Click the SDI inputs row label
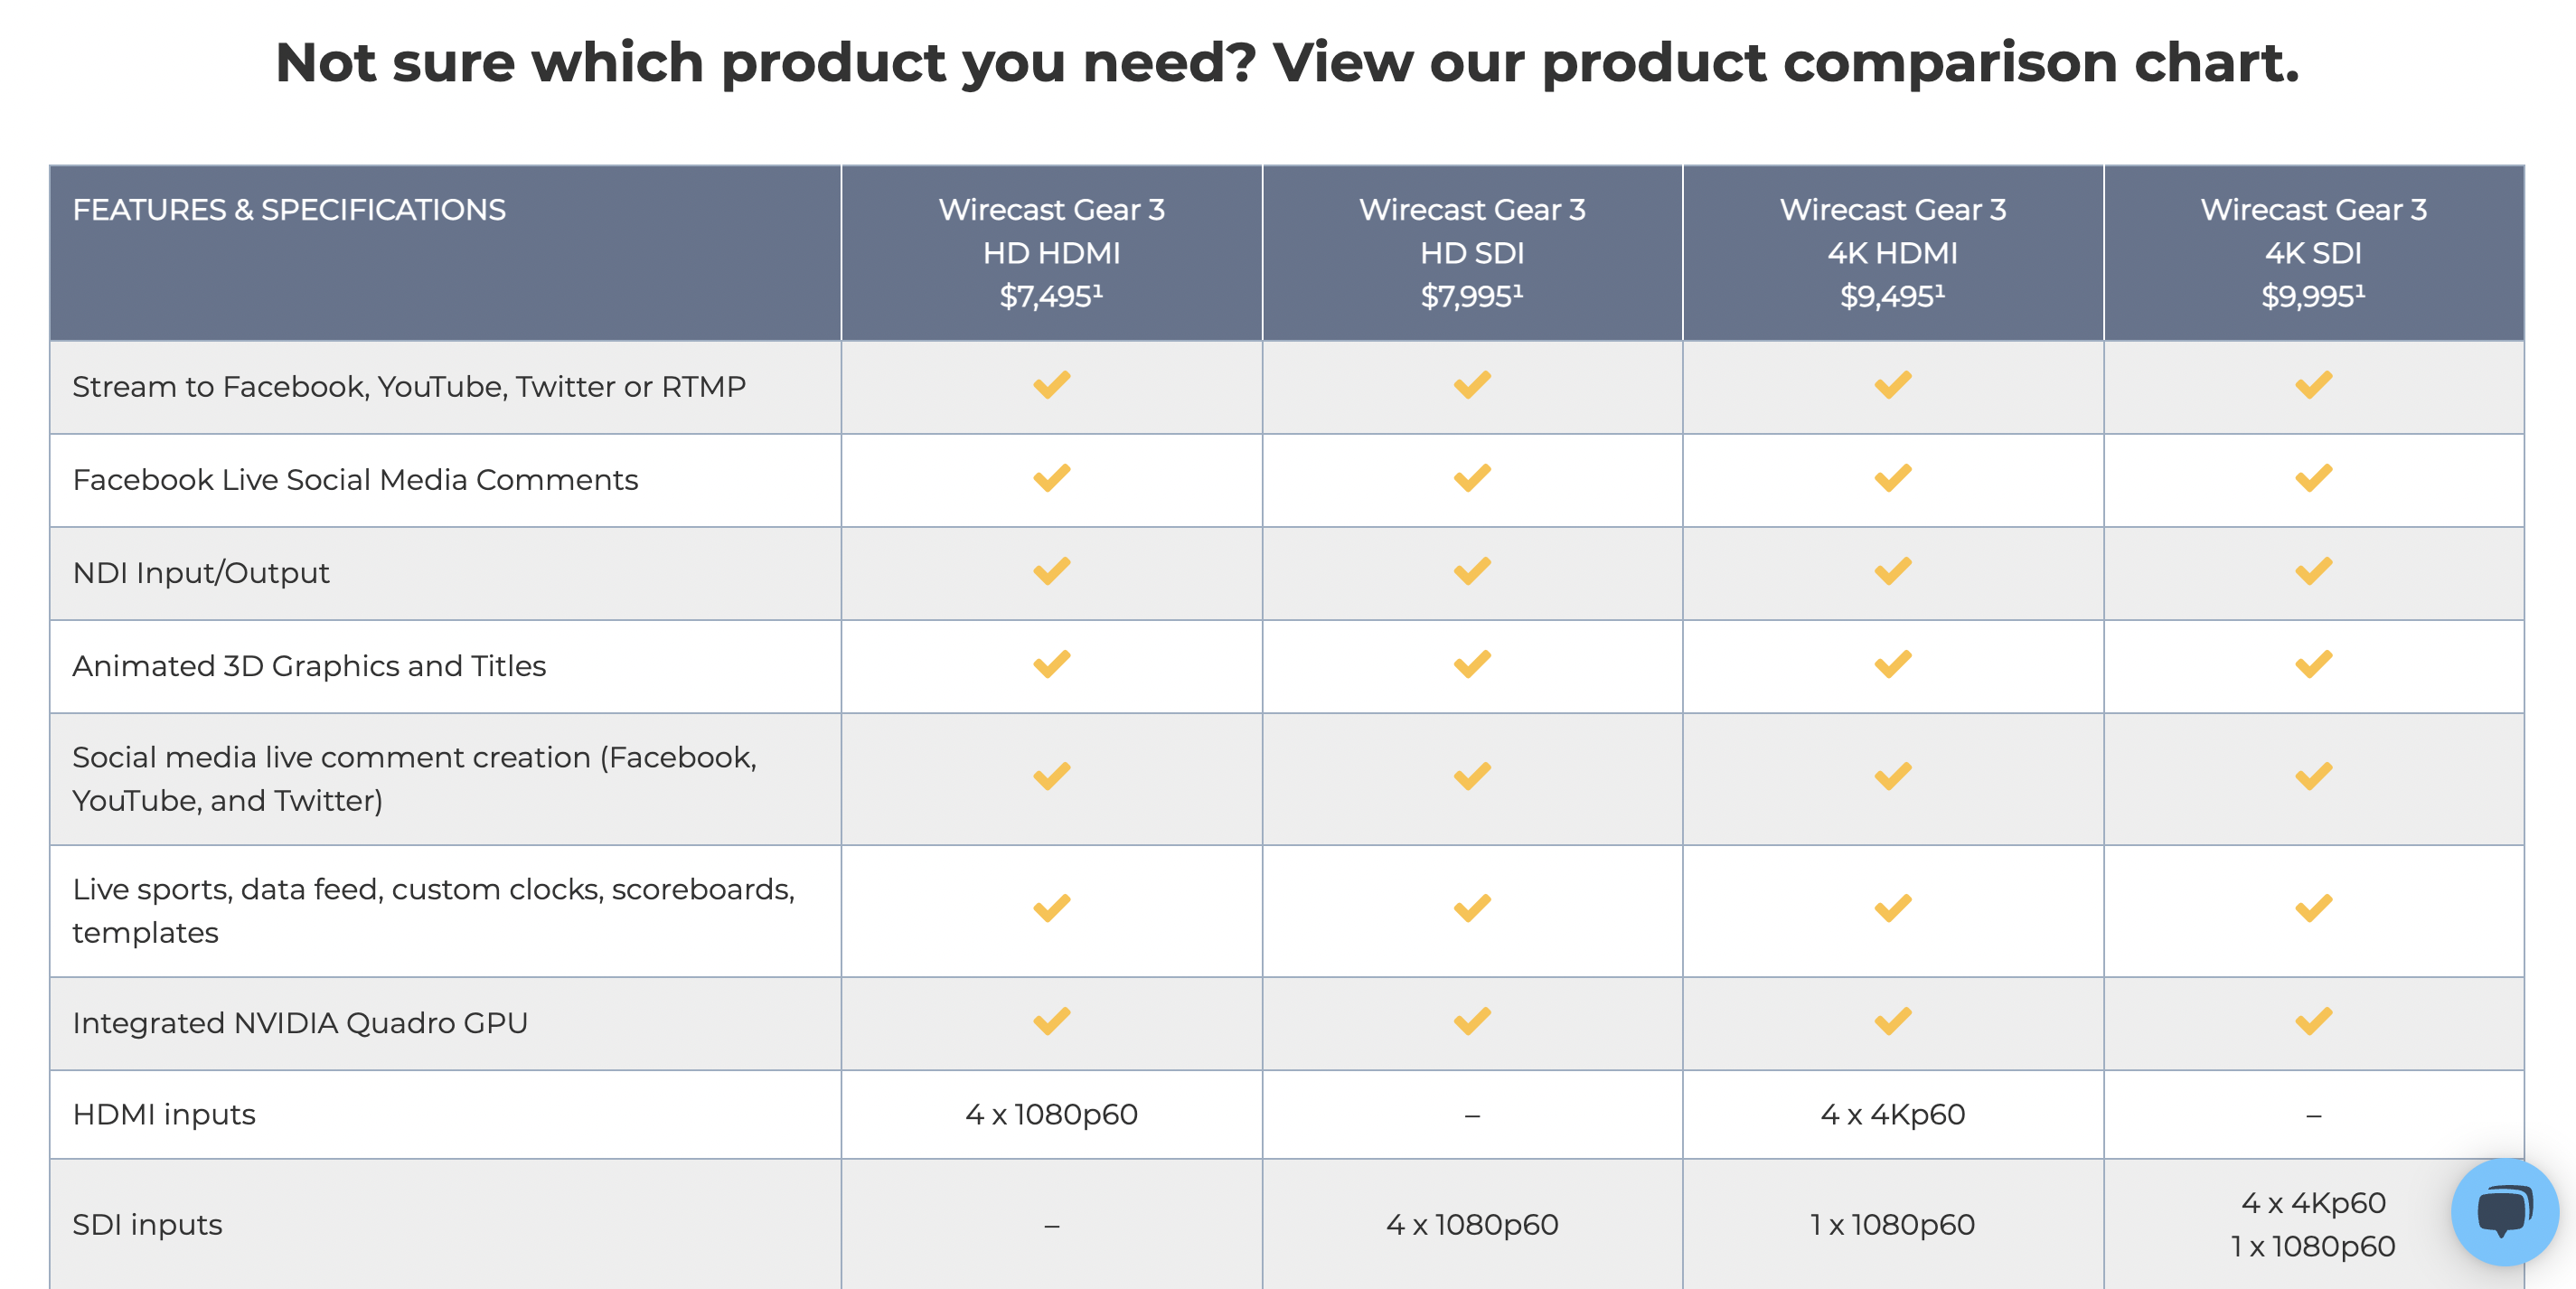 [x=147, y=1224]
